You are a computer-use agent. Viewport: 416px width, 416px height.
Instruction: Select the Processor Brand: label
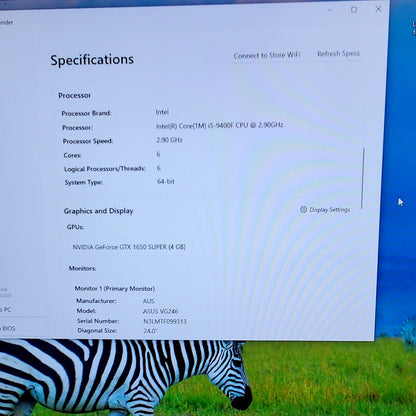(86, 113)
